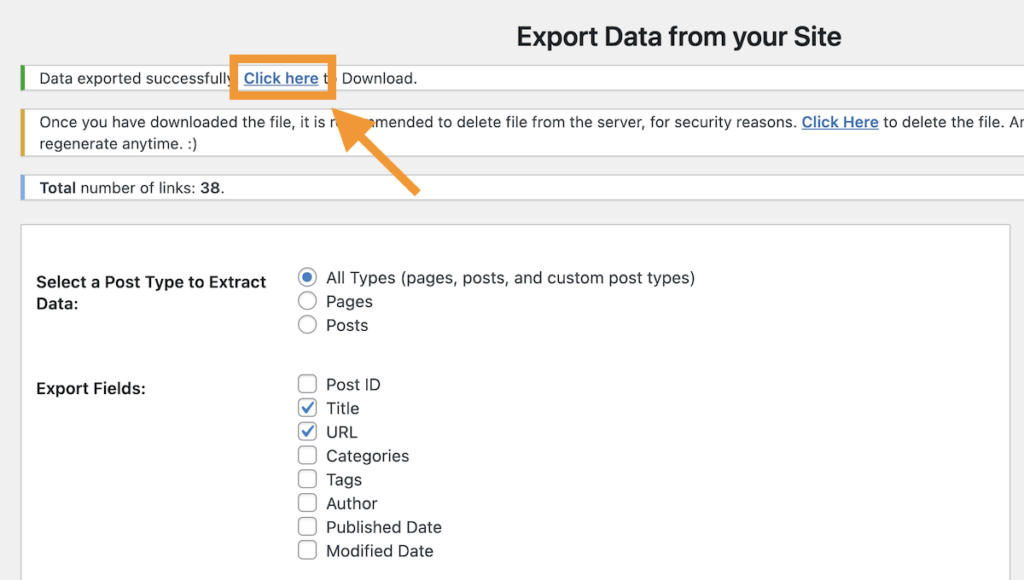Select All Types post type option
This screenshot has height=580, width=1024.
click(x=309, y=277)
